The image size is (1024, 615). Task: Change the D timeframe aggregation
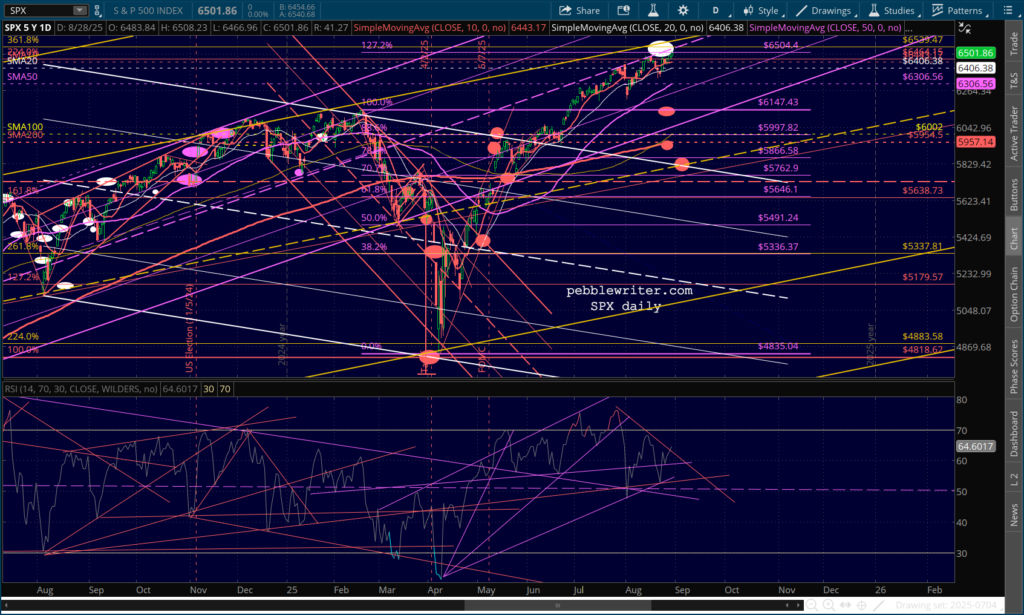click(x=716, y=10)
